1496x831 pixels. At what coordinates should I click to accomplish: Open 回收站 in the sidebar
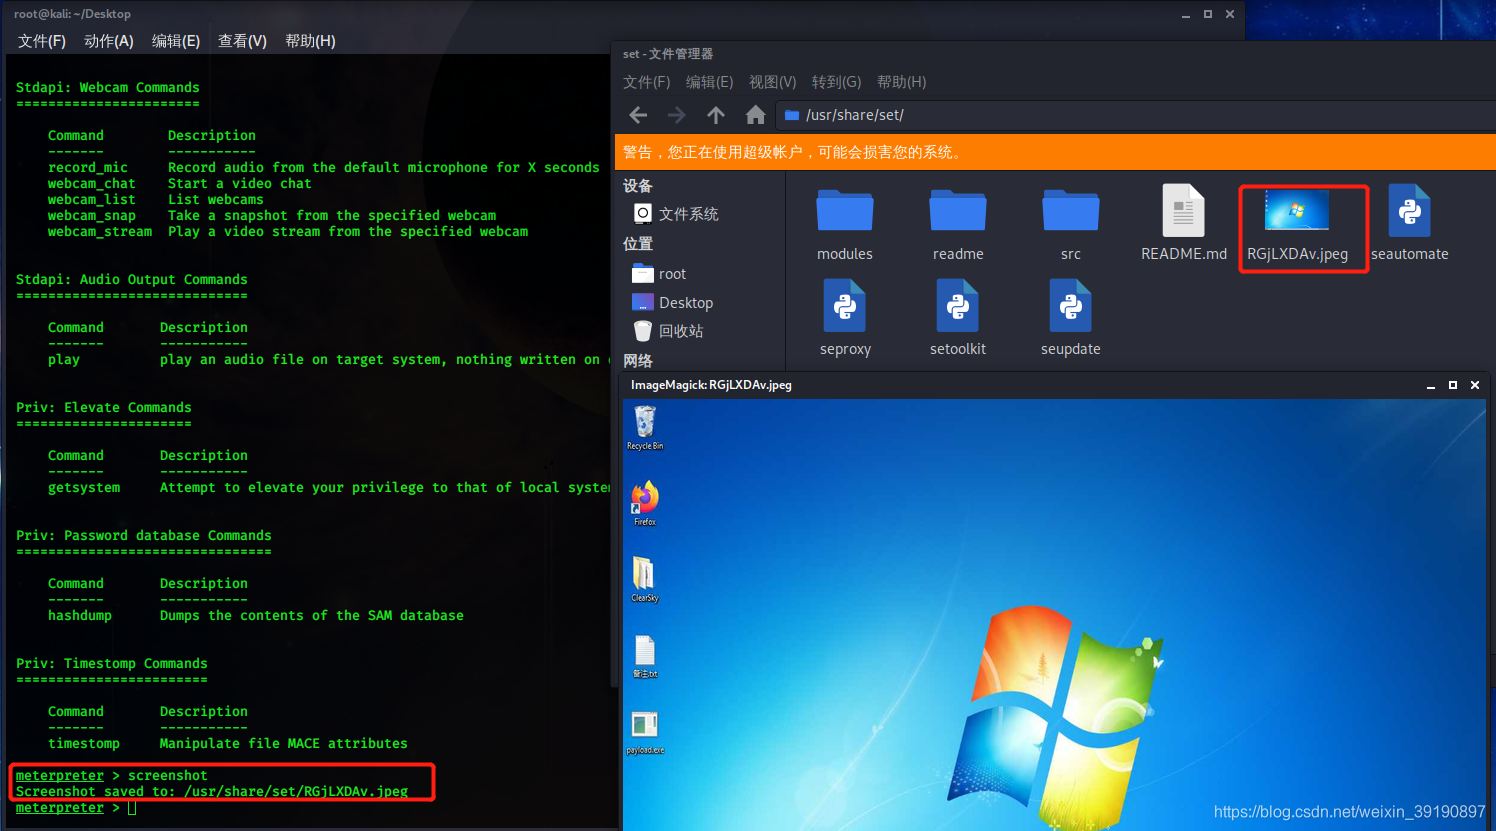pos(669,331)
